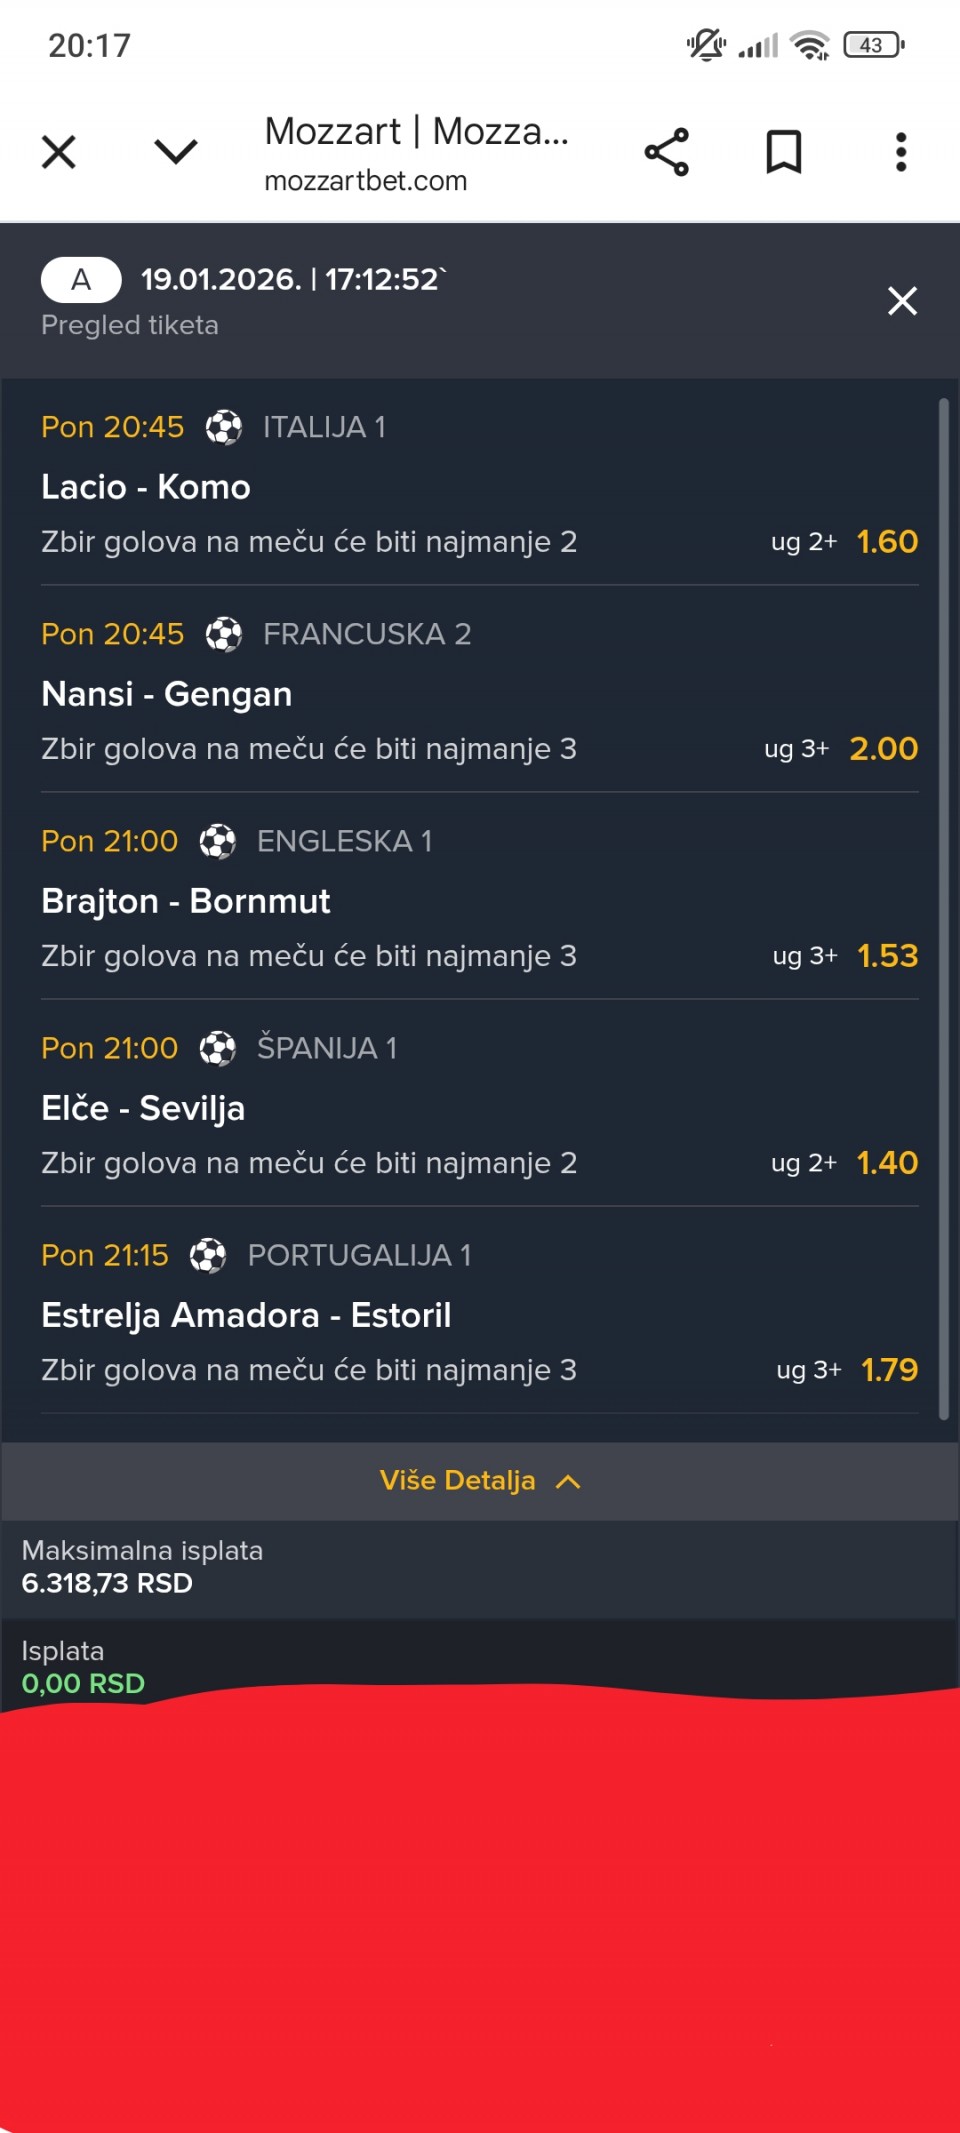Viewport: 960px width, 2133px height.
Task: Open the Nansi - Gengan match
Action: tap(167, 694)
